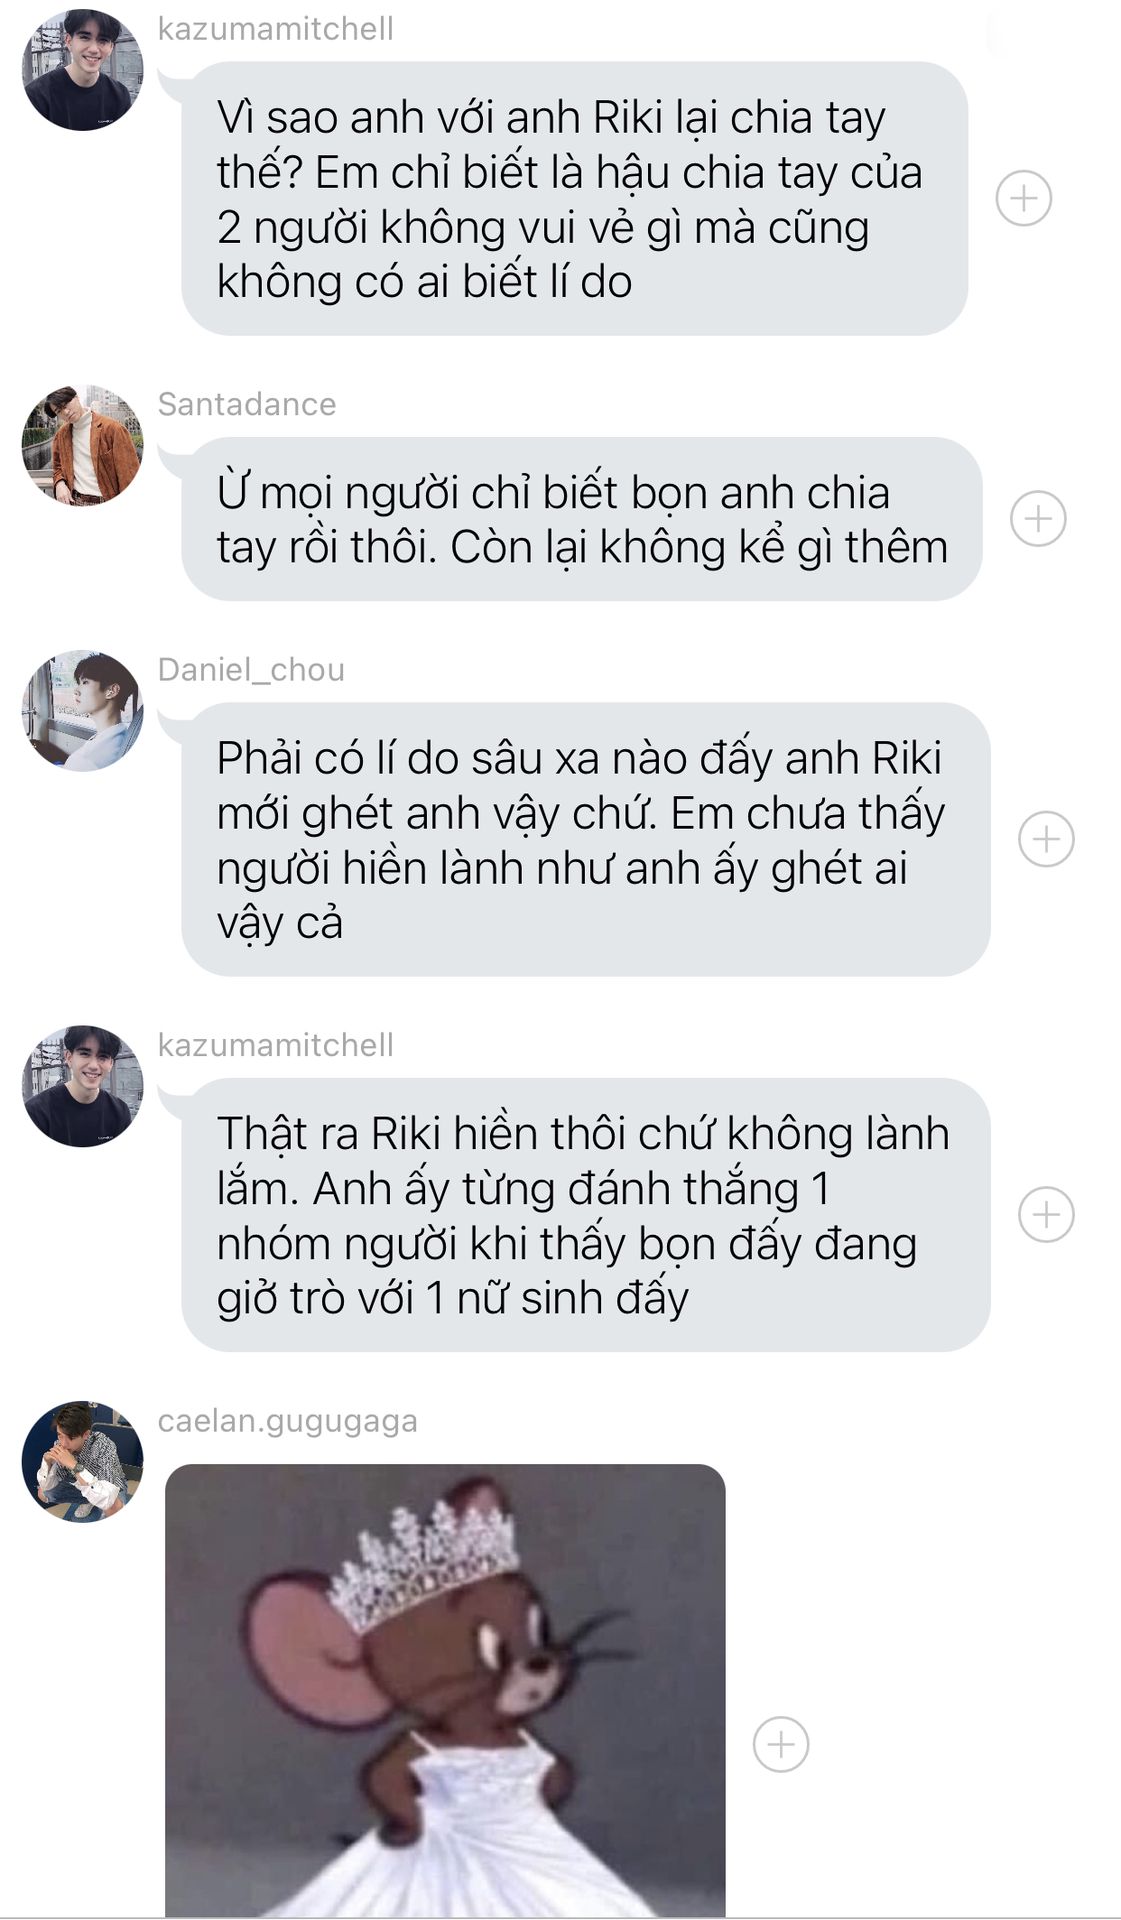The image size is (1121, 1920).
Task: Tap plus icon beside Santadance message
Action: (x=1038, y=518)
